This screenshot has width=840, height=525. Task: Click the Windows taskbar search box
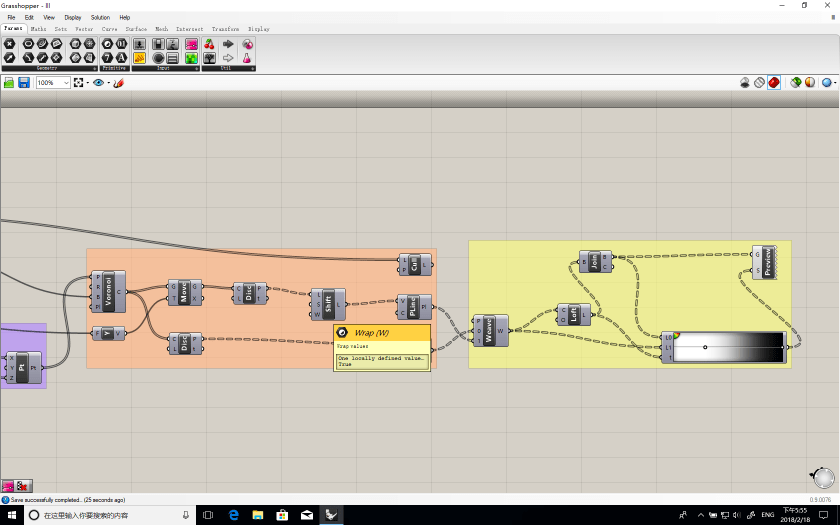[105, 515]
